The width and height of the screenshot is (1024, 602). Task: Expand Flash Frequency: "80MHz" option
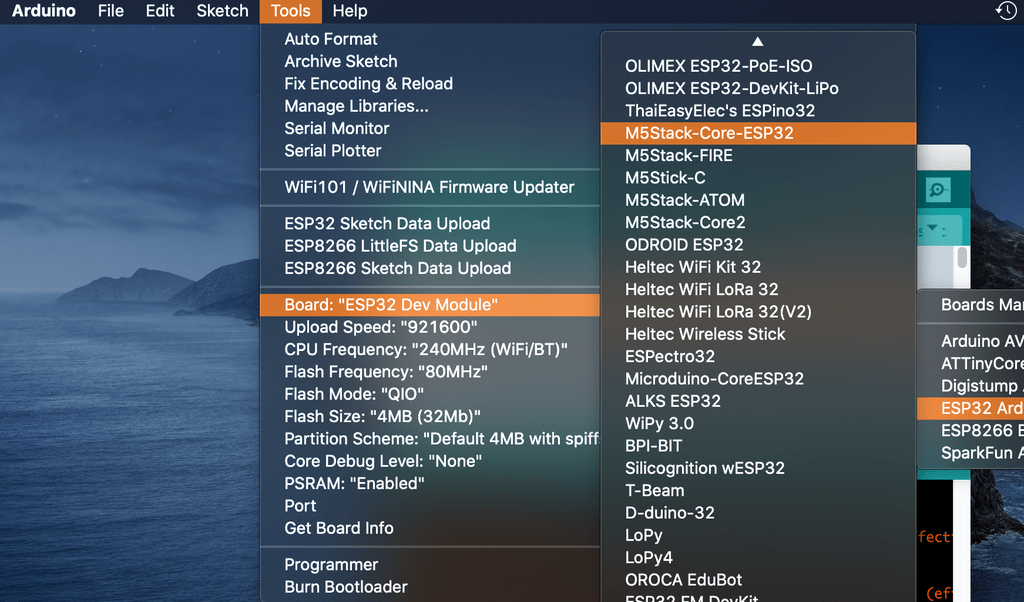coord(430,372)
